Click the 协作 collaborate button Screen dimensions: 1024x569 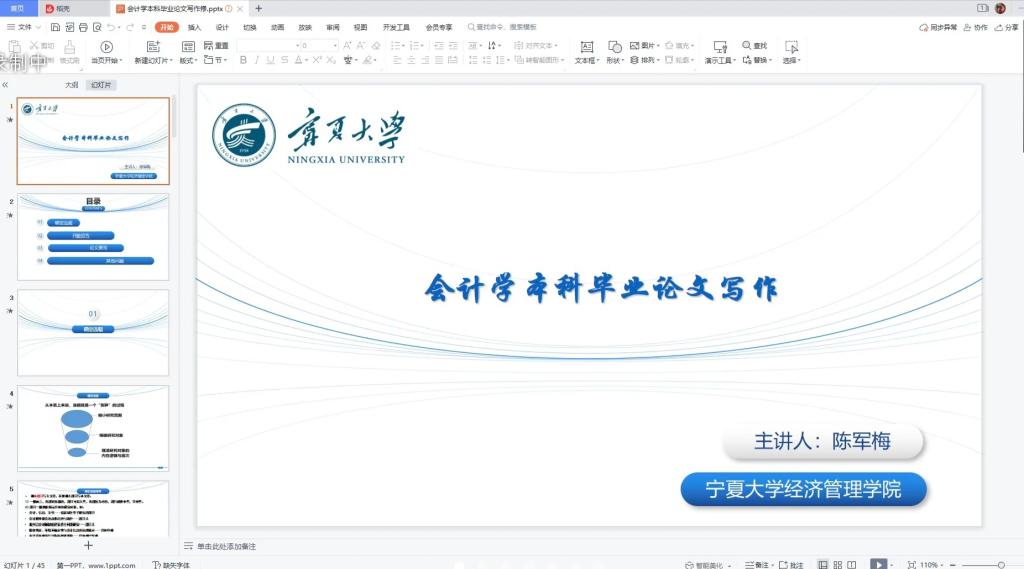pyautogui.click(x=974, y=27)
